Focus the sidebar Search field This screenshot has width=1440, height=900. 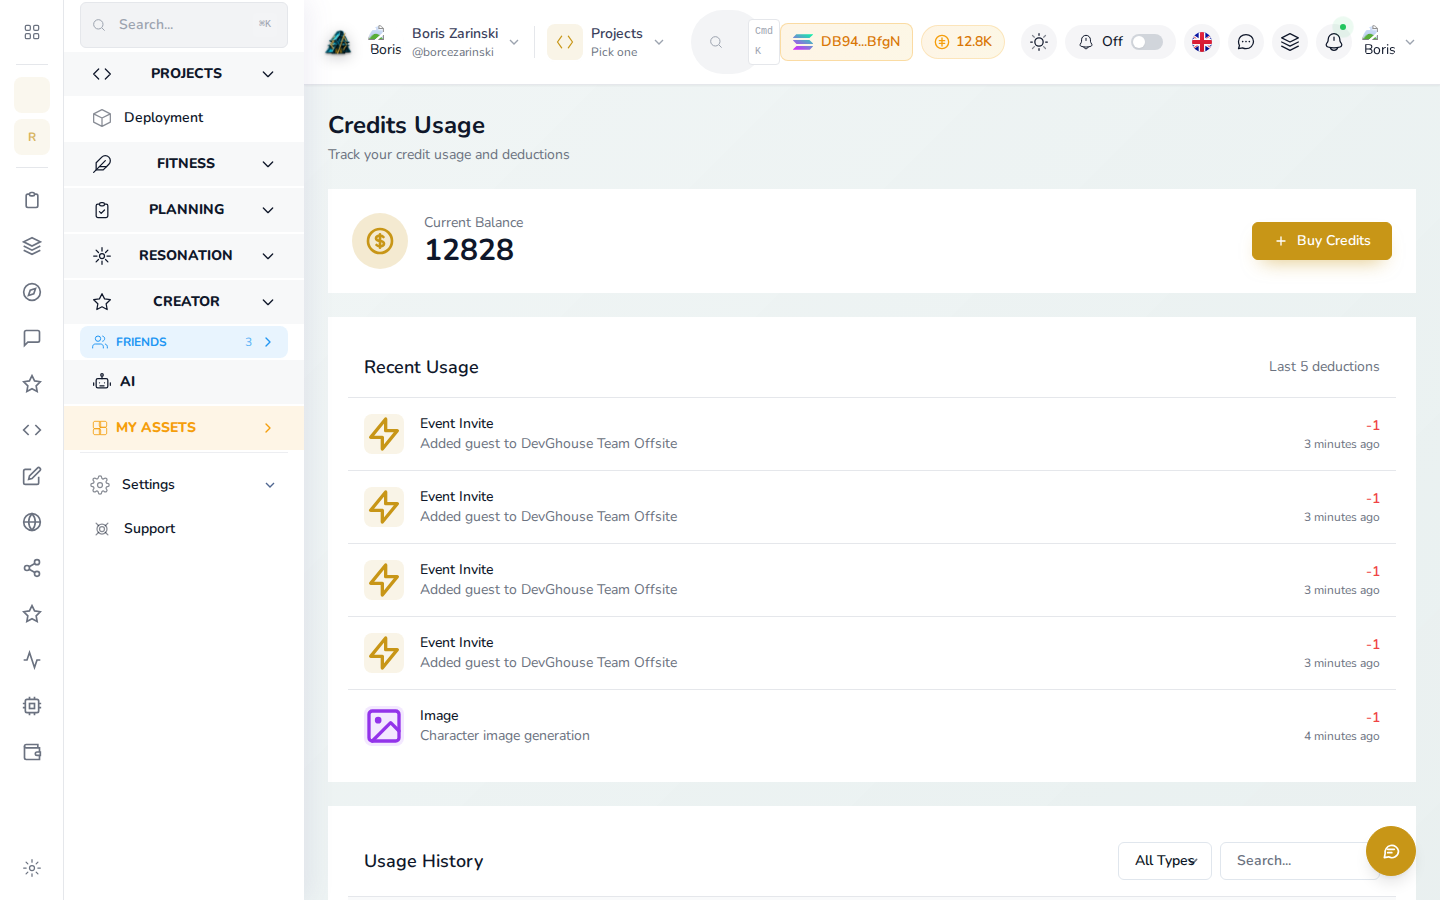(184, 25)
